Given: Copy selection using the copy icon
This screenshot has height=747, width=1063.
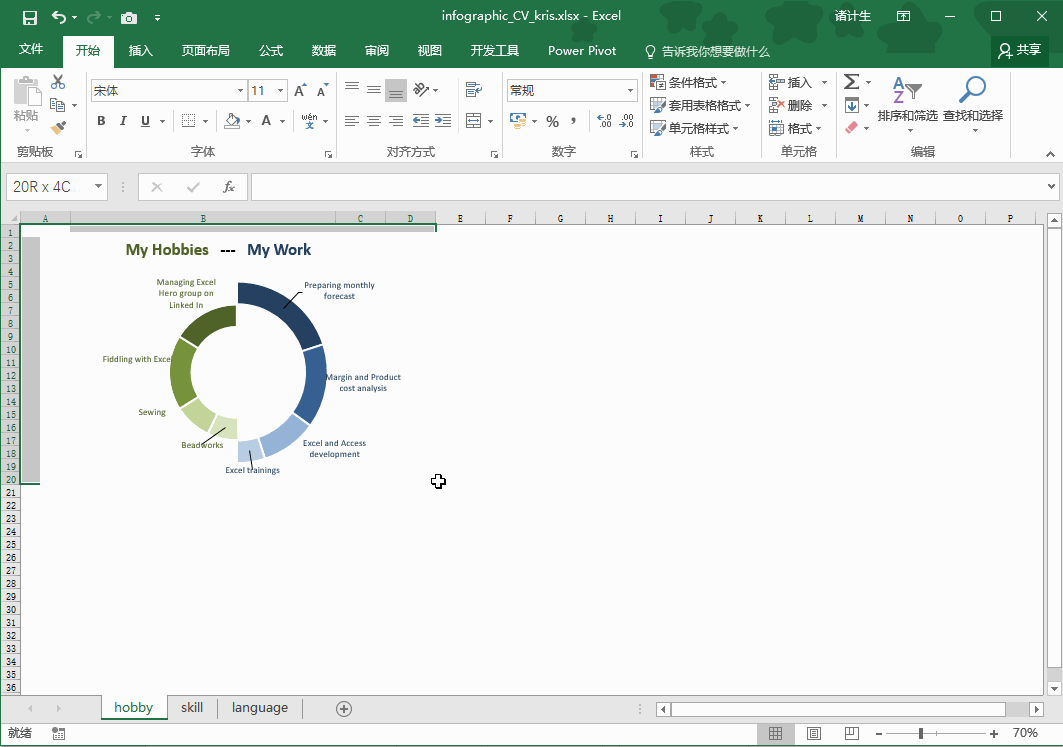Looking at the screenshot, I should click(x=58, y=105).
